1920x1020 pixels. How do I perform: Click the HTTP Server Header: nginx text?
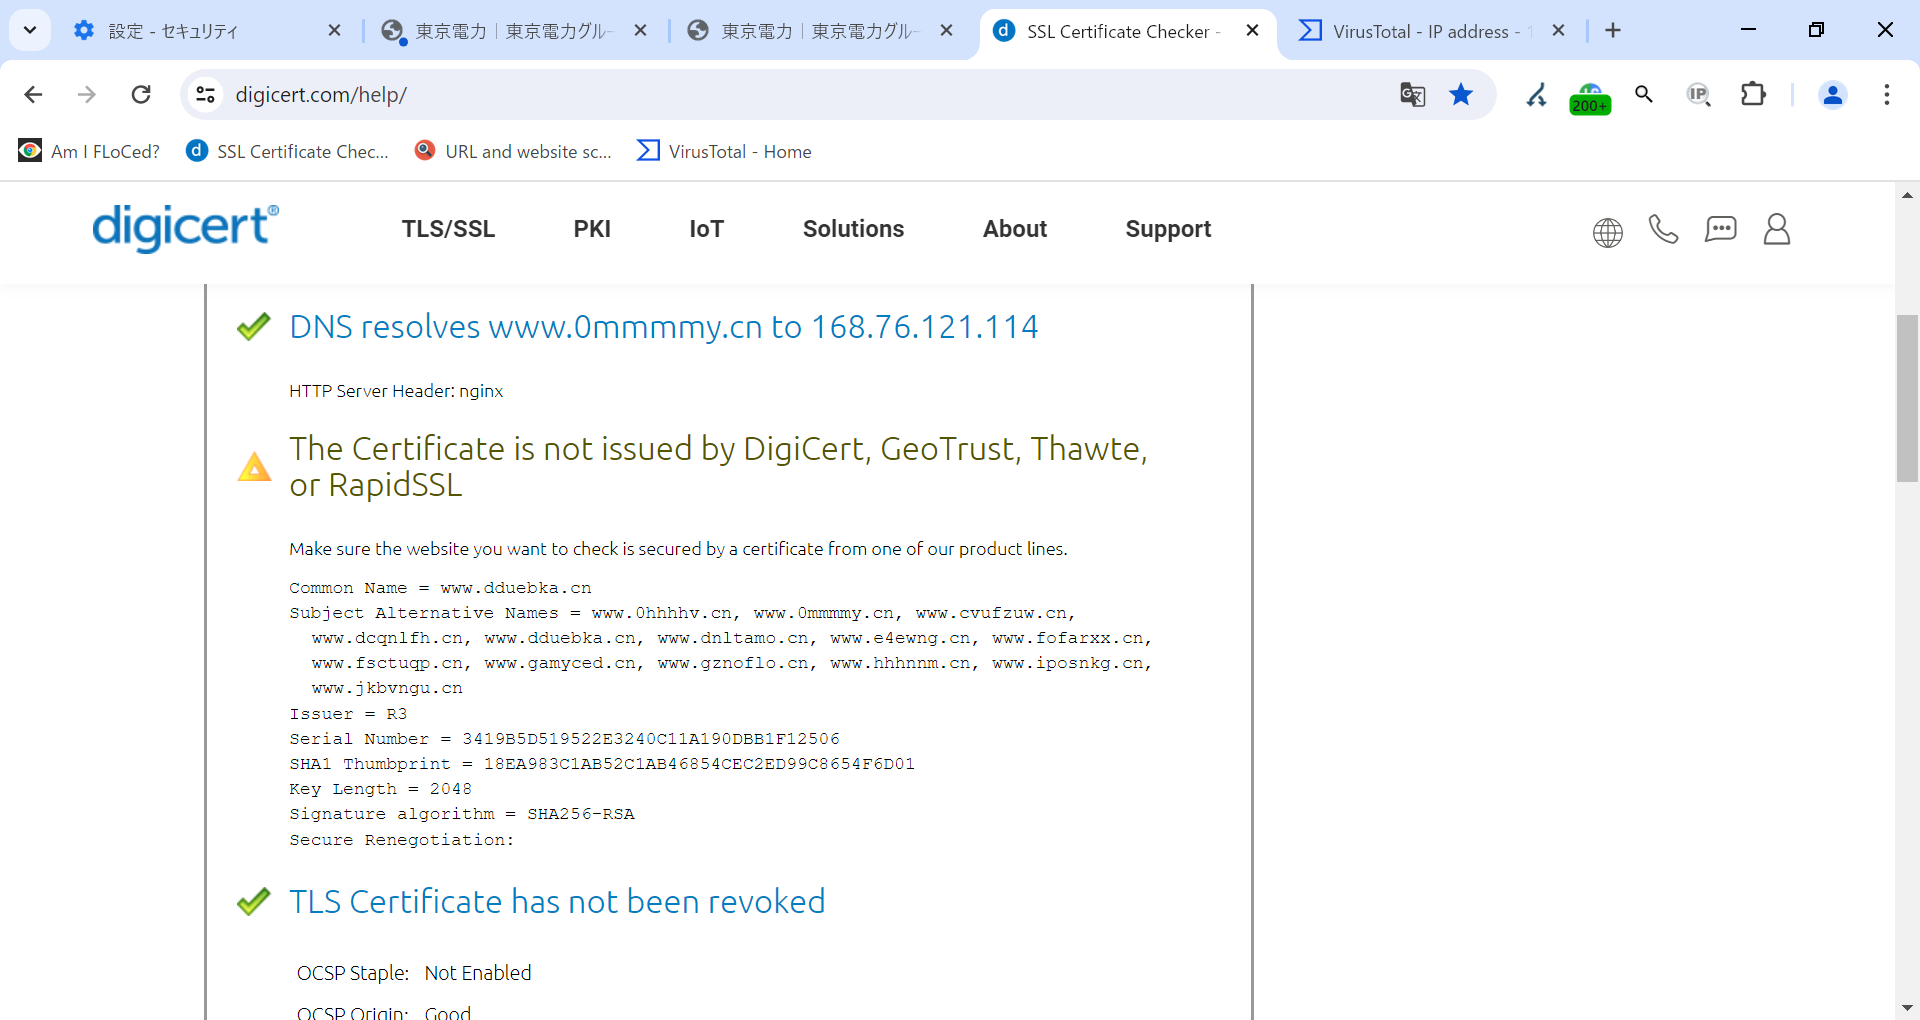coord(396,391)
